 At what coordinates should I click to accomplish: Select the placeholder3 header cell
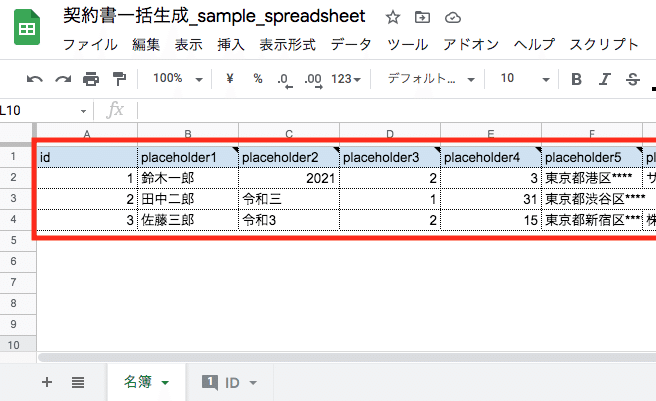390,157
